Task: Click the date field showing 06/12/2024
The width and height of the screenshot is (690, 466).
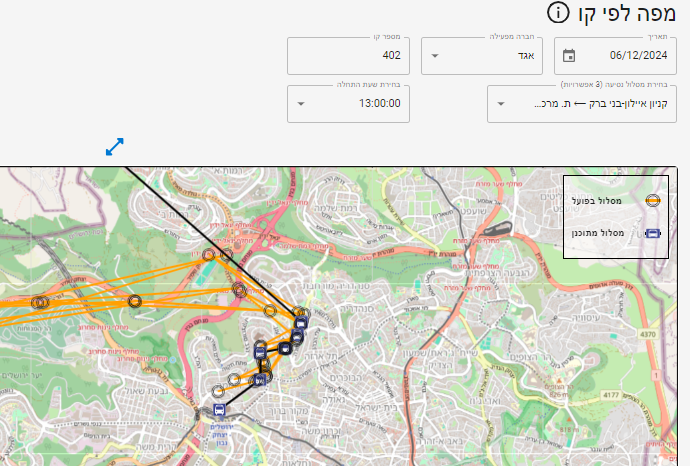Action: click(615, 56)
